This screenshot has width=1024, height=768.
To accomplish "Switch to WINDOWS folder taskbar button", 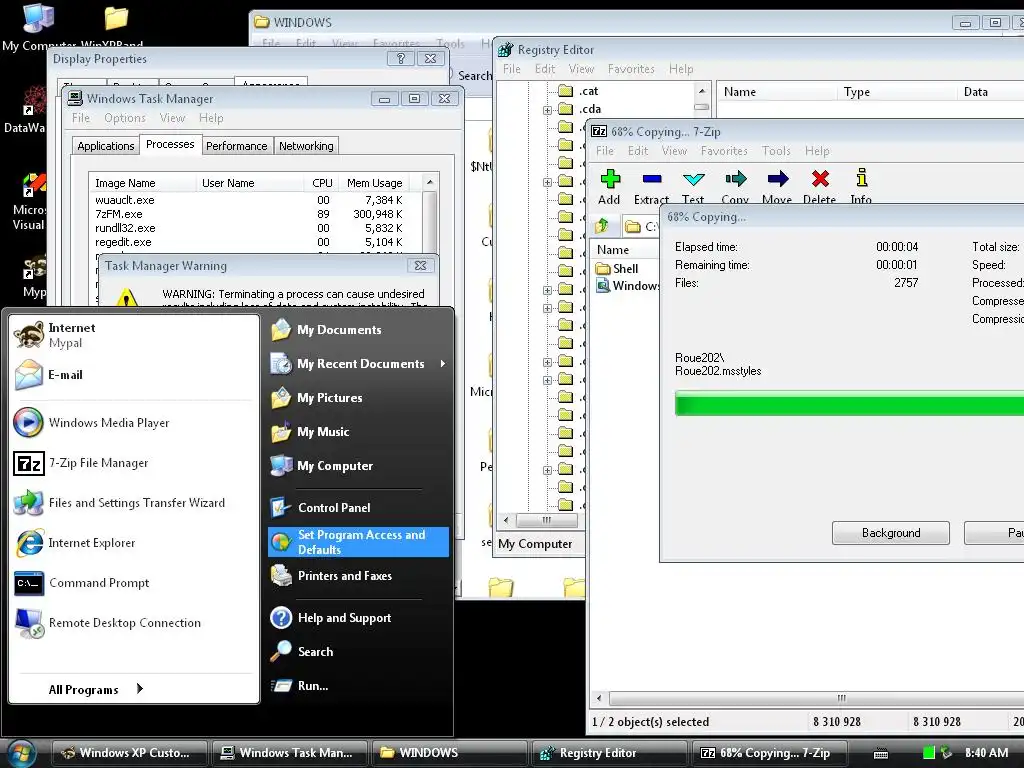I will [x=449, y=753].
